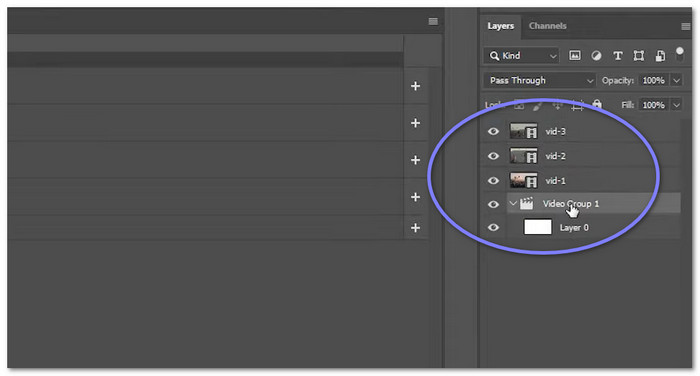Select the Video Group 1 name
The width and height of the screenshot is (700, 376).
pyautogui.click(x=571, y=204)
